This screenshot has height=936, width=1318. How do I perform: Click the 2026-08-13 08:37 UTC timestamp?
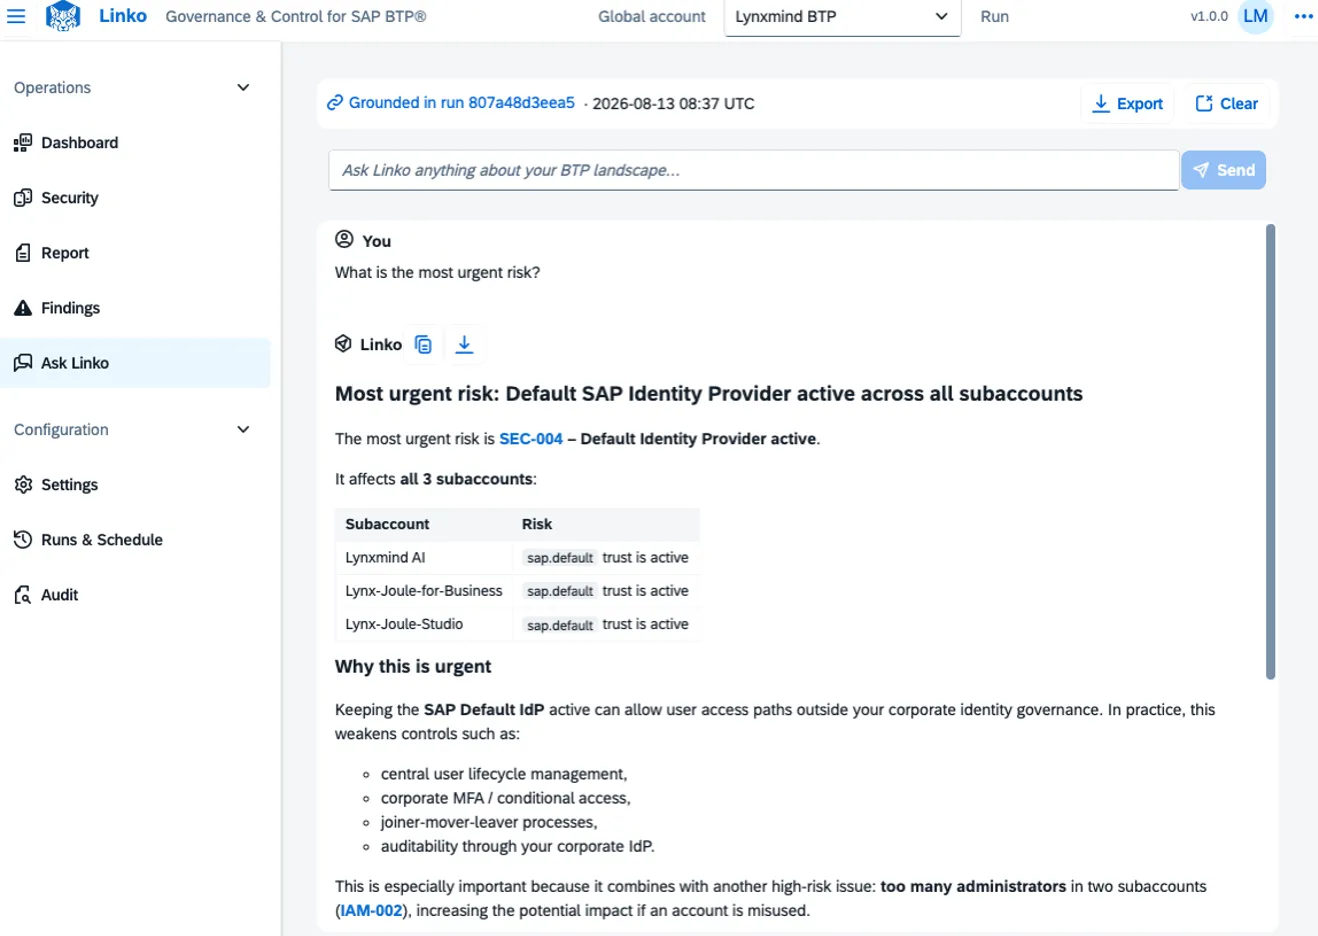click(x=673, y=104)
